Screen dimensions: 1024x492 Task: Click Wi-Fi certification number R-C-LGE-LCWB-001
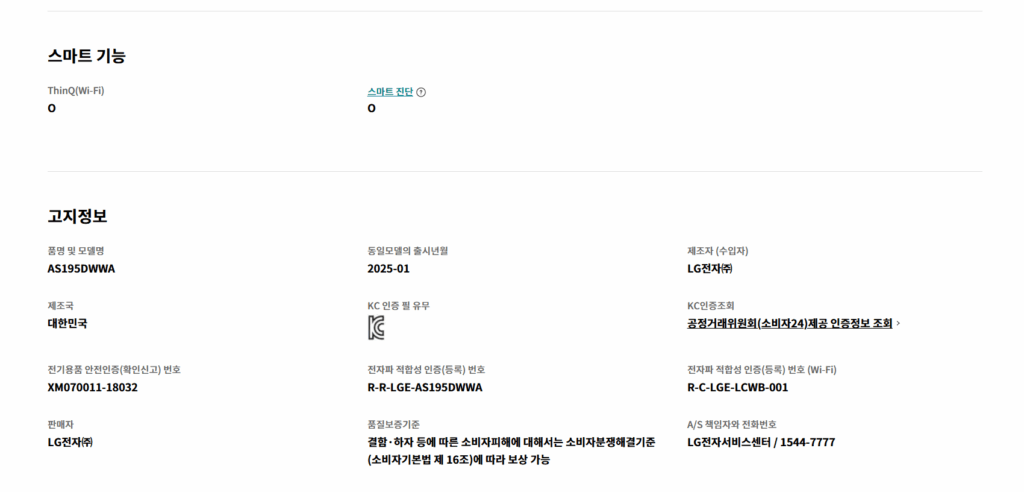737,387
